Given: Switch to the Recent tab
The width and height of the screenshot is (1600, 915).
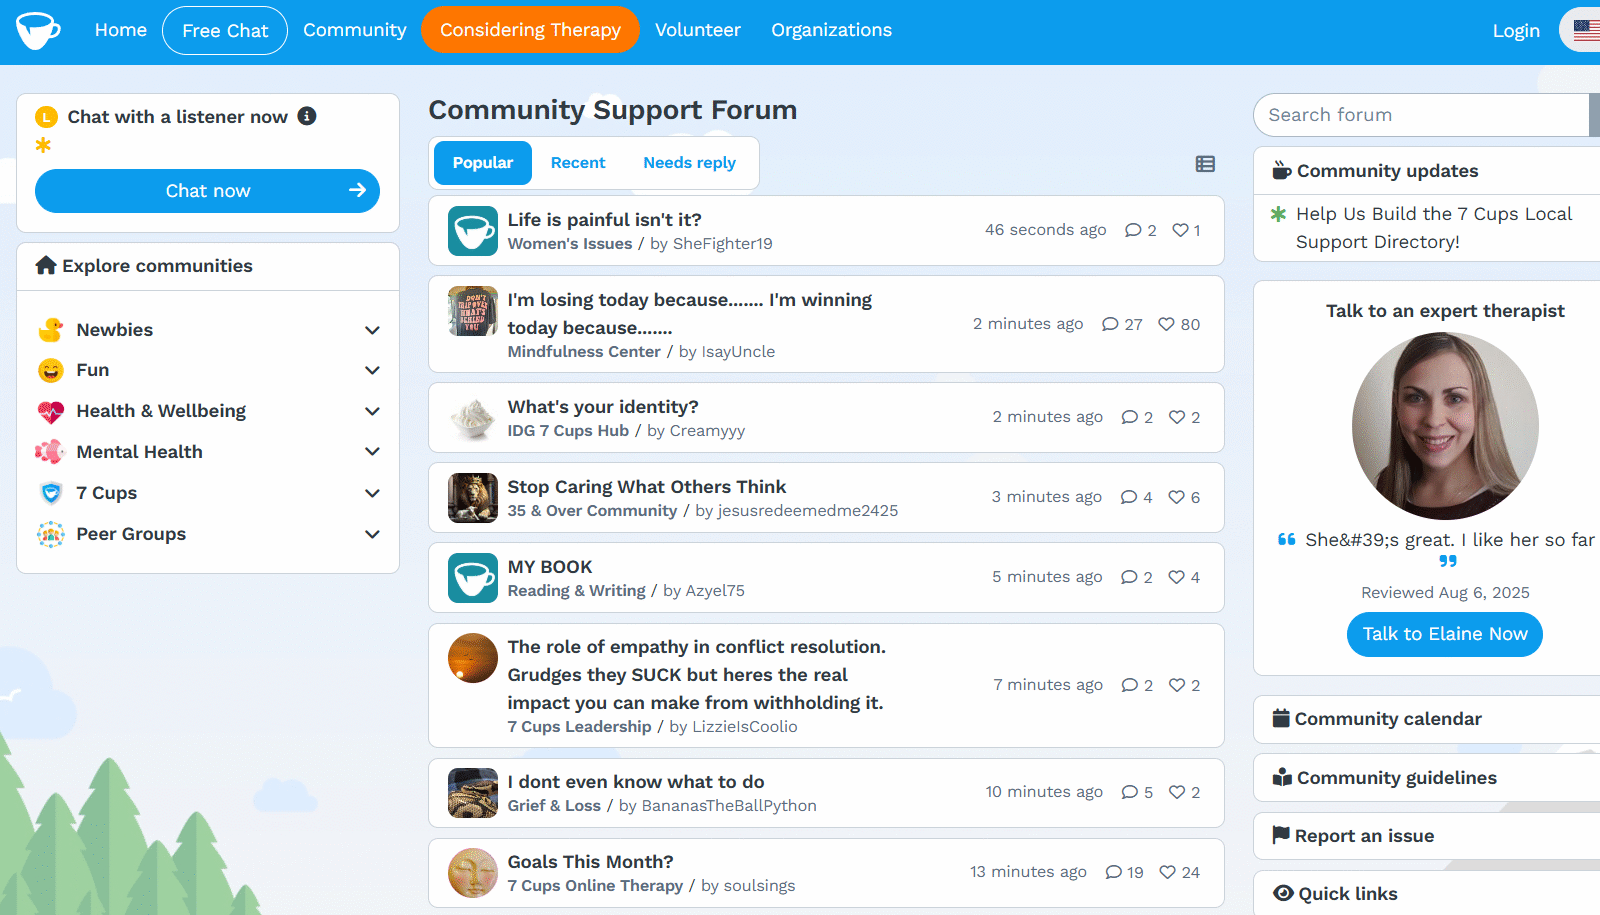Looking at the screenshot, I should 578,163.
